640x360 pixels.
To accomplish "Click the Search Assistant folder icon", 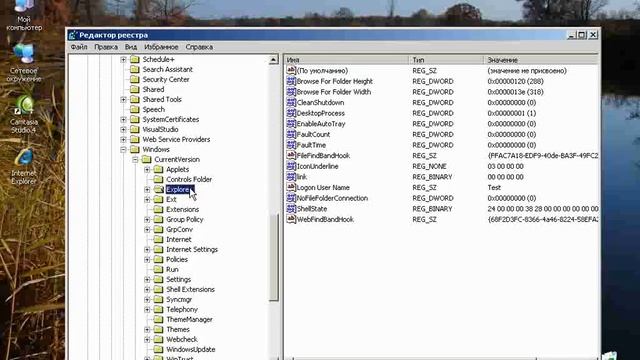I will (135, 69).
